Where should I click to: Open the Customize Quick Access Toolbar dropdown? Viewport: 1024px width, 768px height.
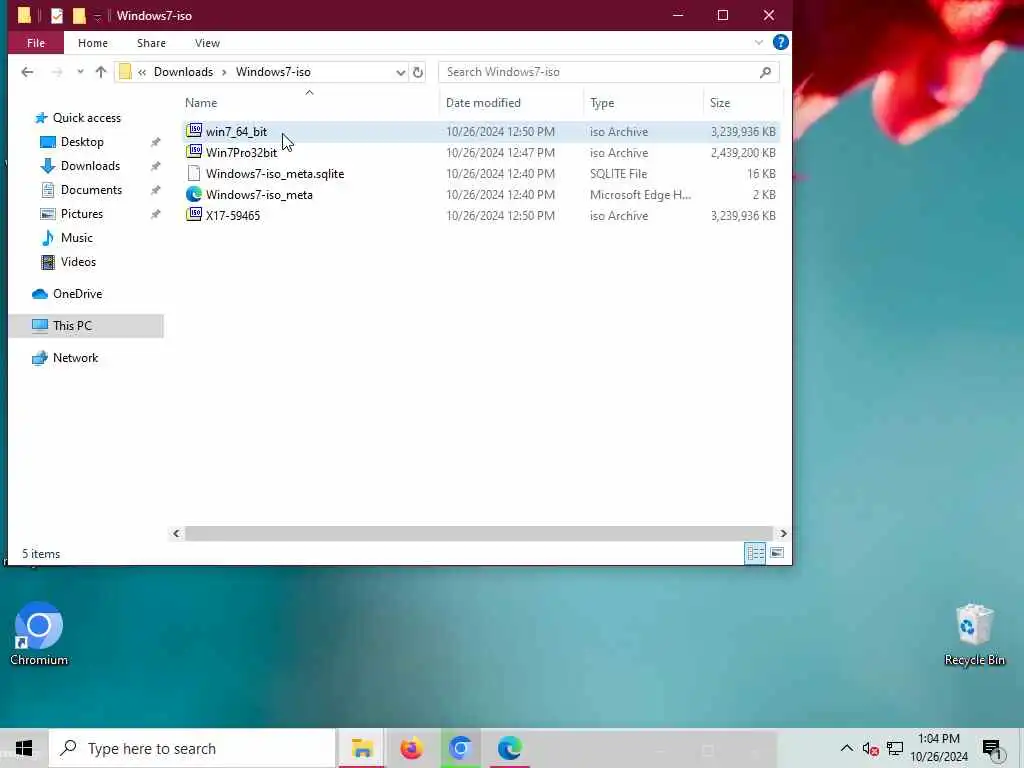pos(97,16)
